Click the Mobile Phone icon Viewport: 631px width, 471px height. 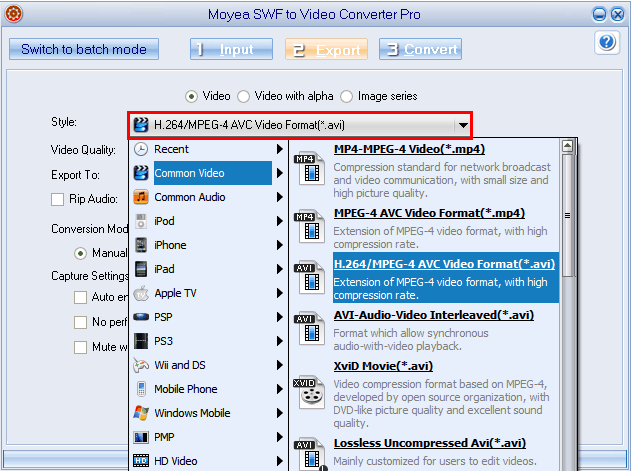(141, 389)
